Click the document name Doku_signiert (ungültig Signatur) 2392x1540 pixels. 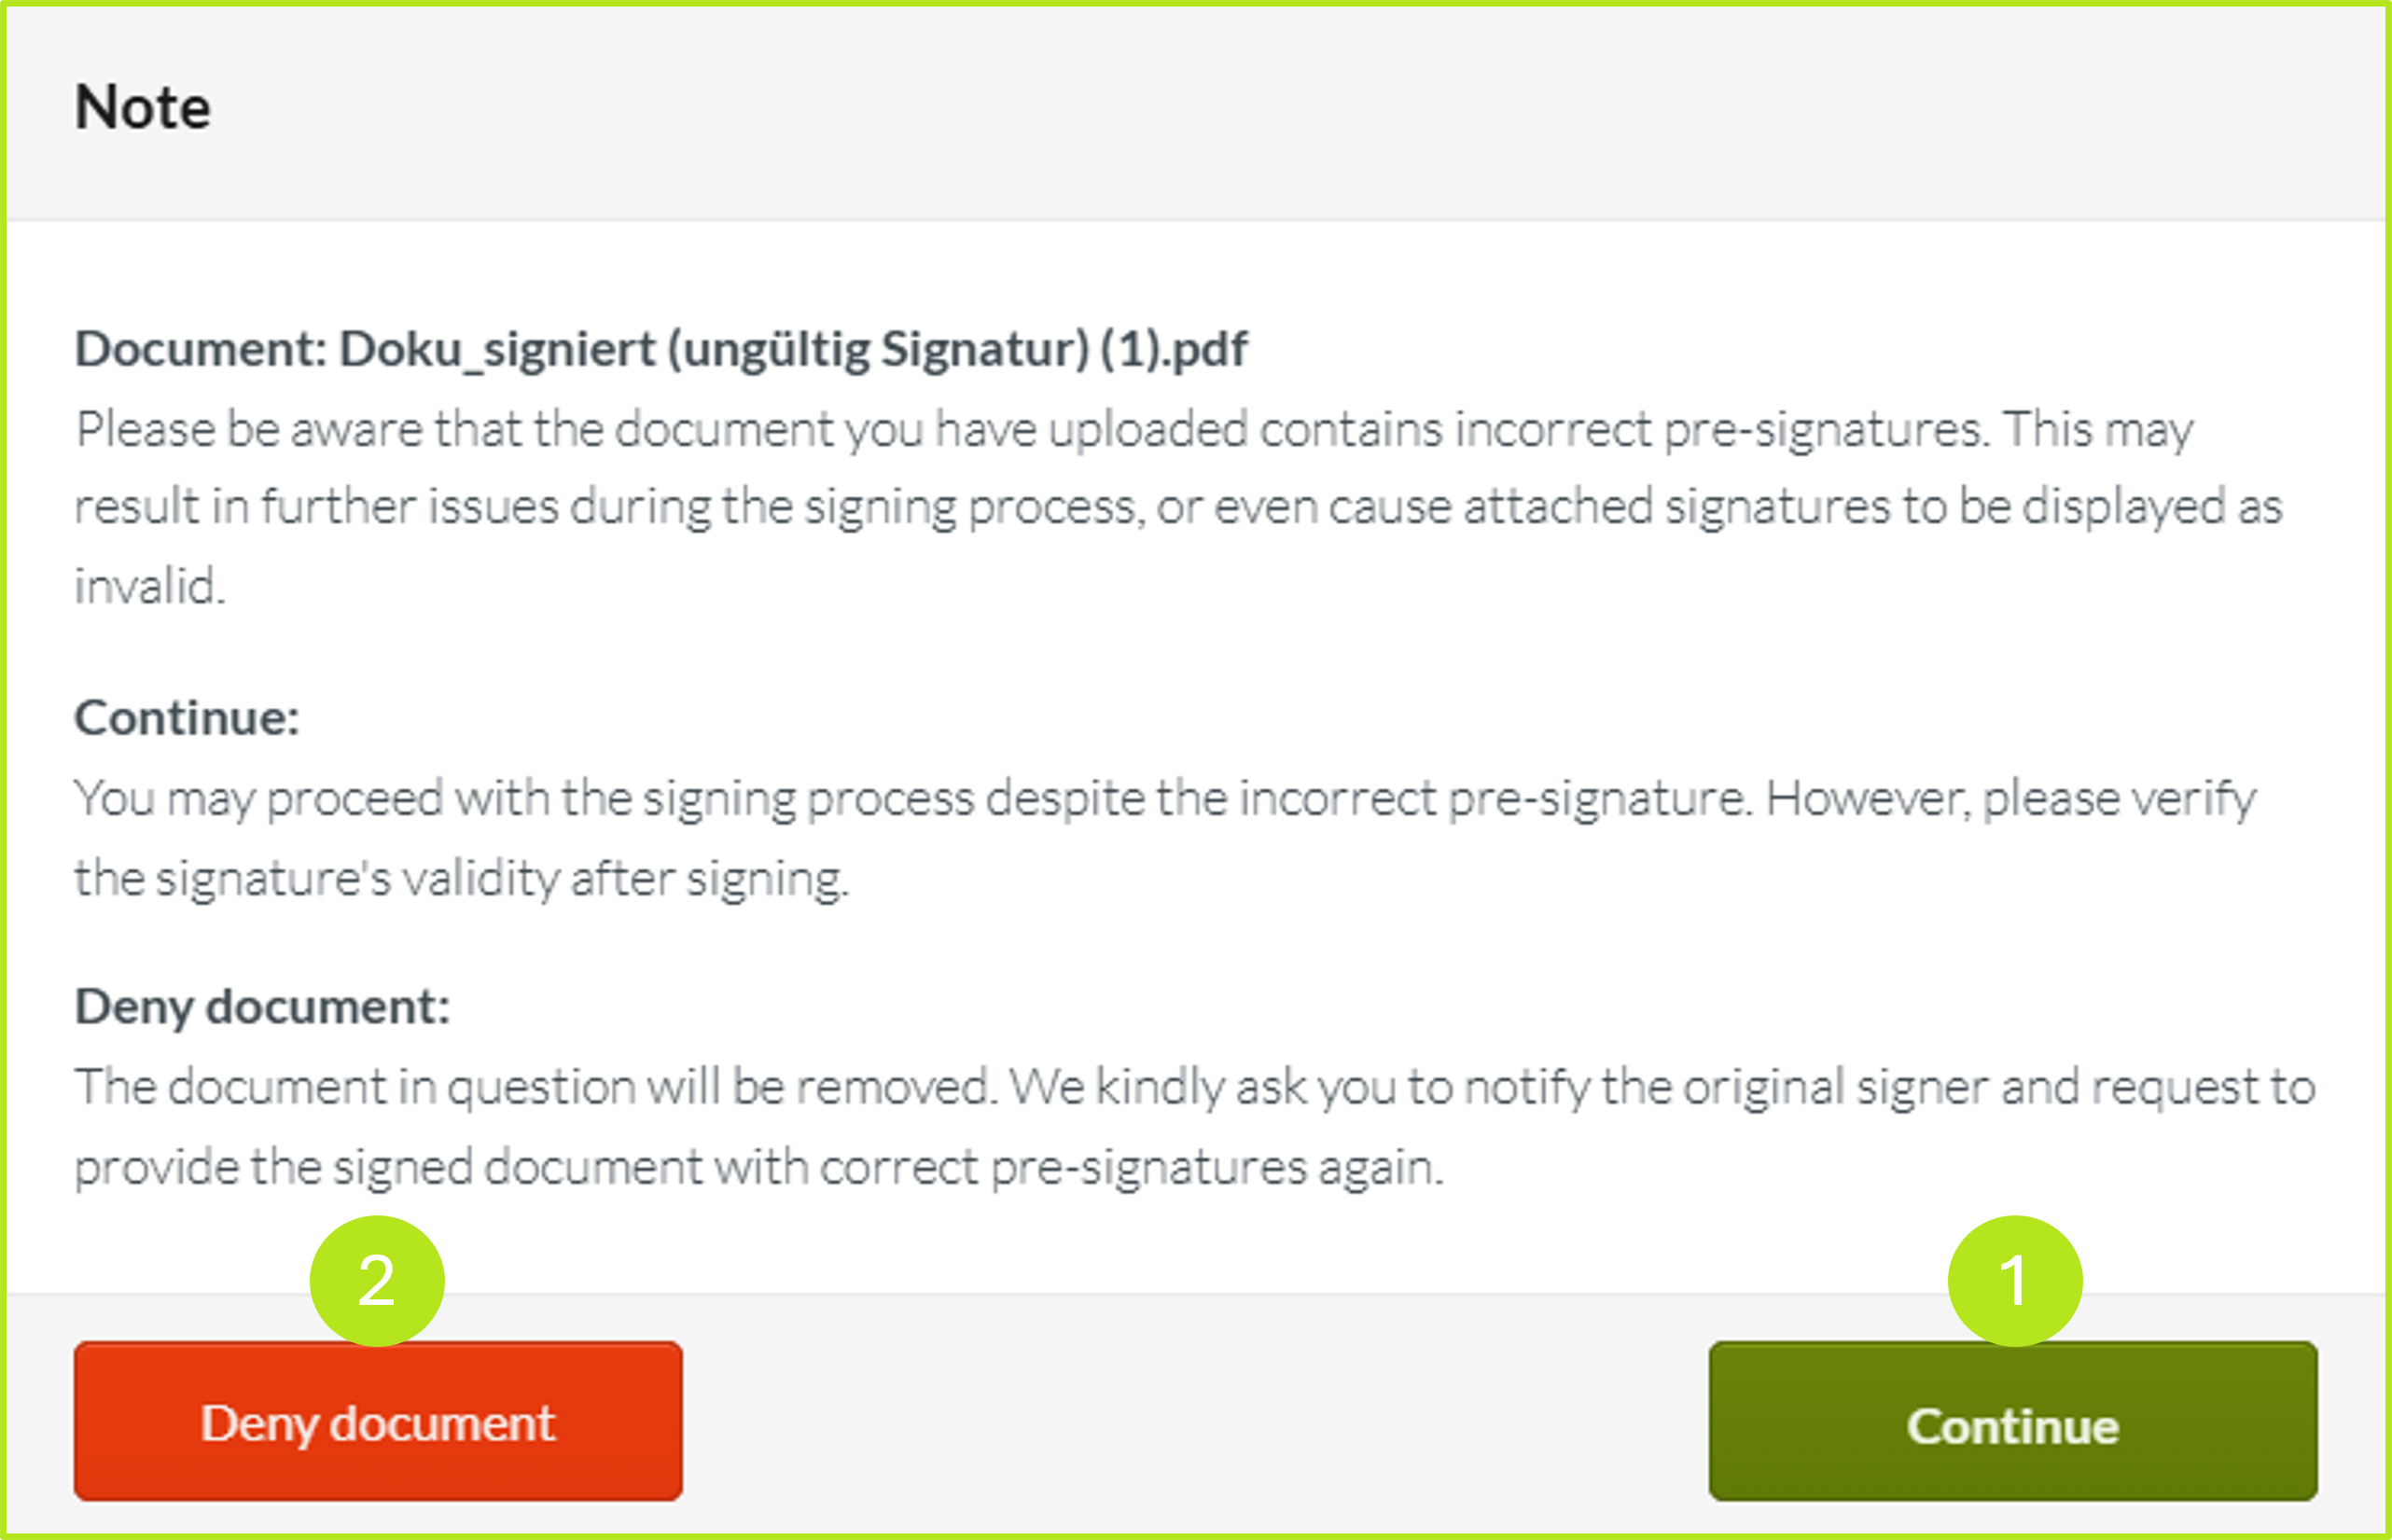click(x=660, y=349)
